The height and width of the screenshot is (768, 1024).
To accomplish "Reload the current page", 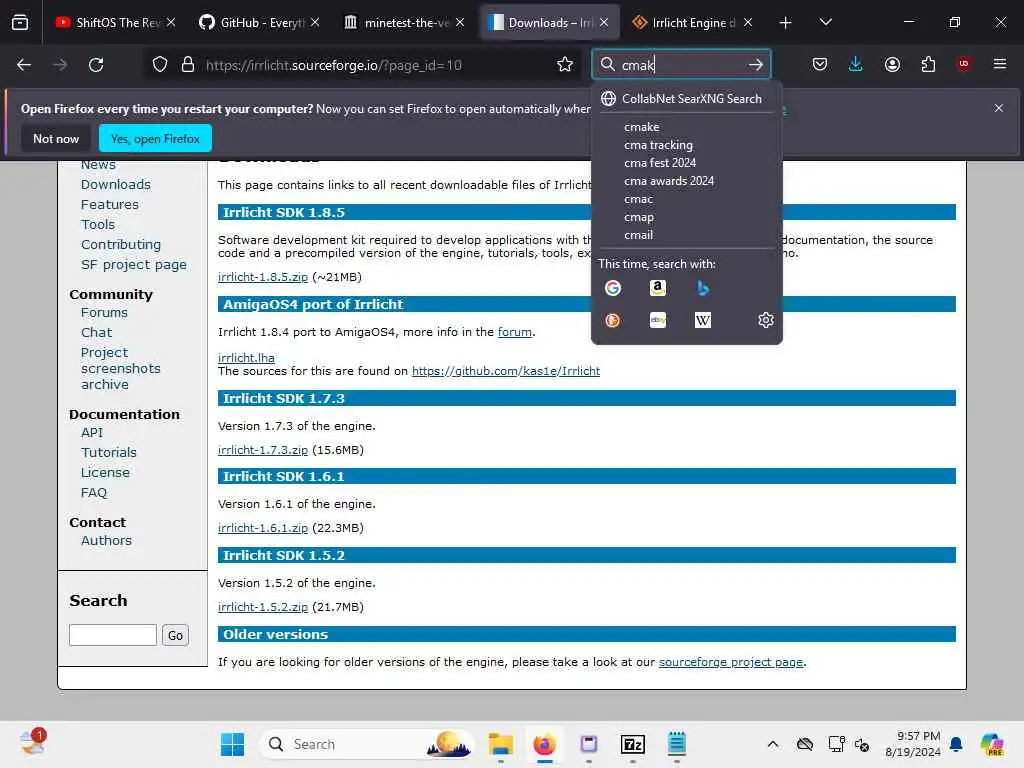I will click(x=96, y=65).
